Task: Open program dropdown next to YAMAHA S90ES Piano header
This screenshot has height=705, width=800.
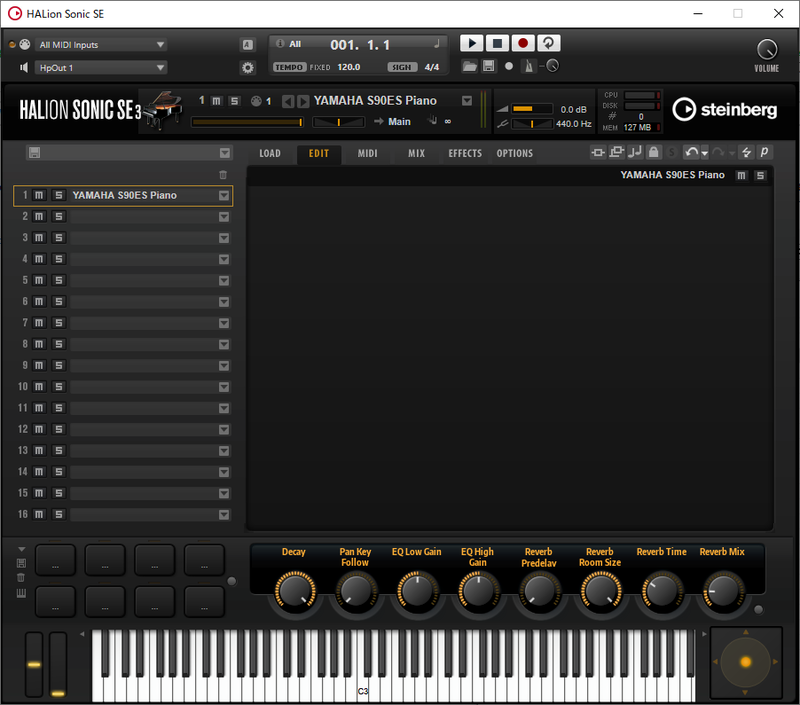Action: pyautogui.click(x=467, y=101)
